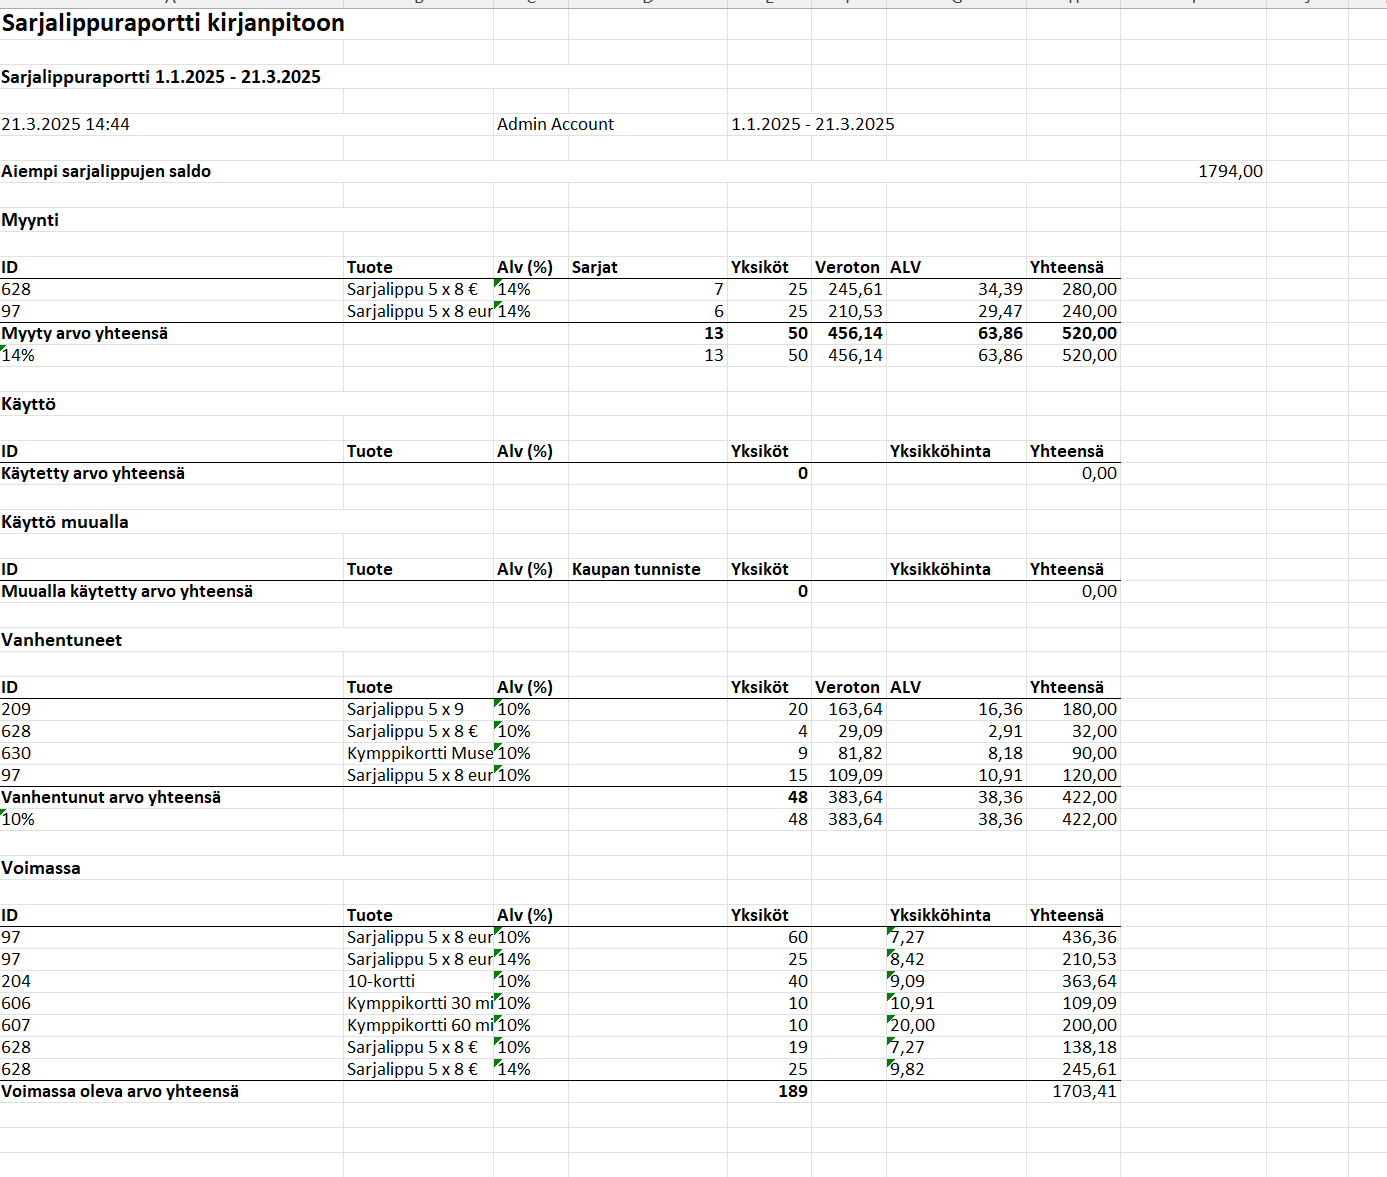Select the report title cell 'Sarjalippuraportti kirjanpitoon'
The height and width of the screenshot is (1177, 1387).
point(173,23)
